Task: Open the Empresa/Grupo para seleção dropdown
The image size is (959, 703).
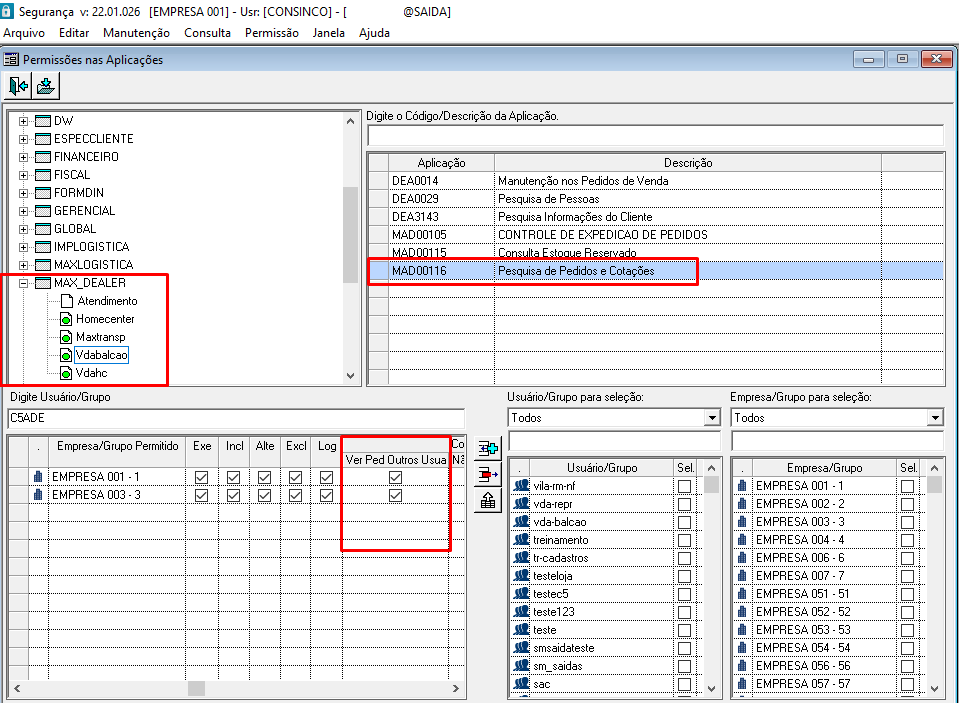Action: pos(935,418)
